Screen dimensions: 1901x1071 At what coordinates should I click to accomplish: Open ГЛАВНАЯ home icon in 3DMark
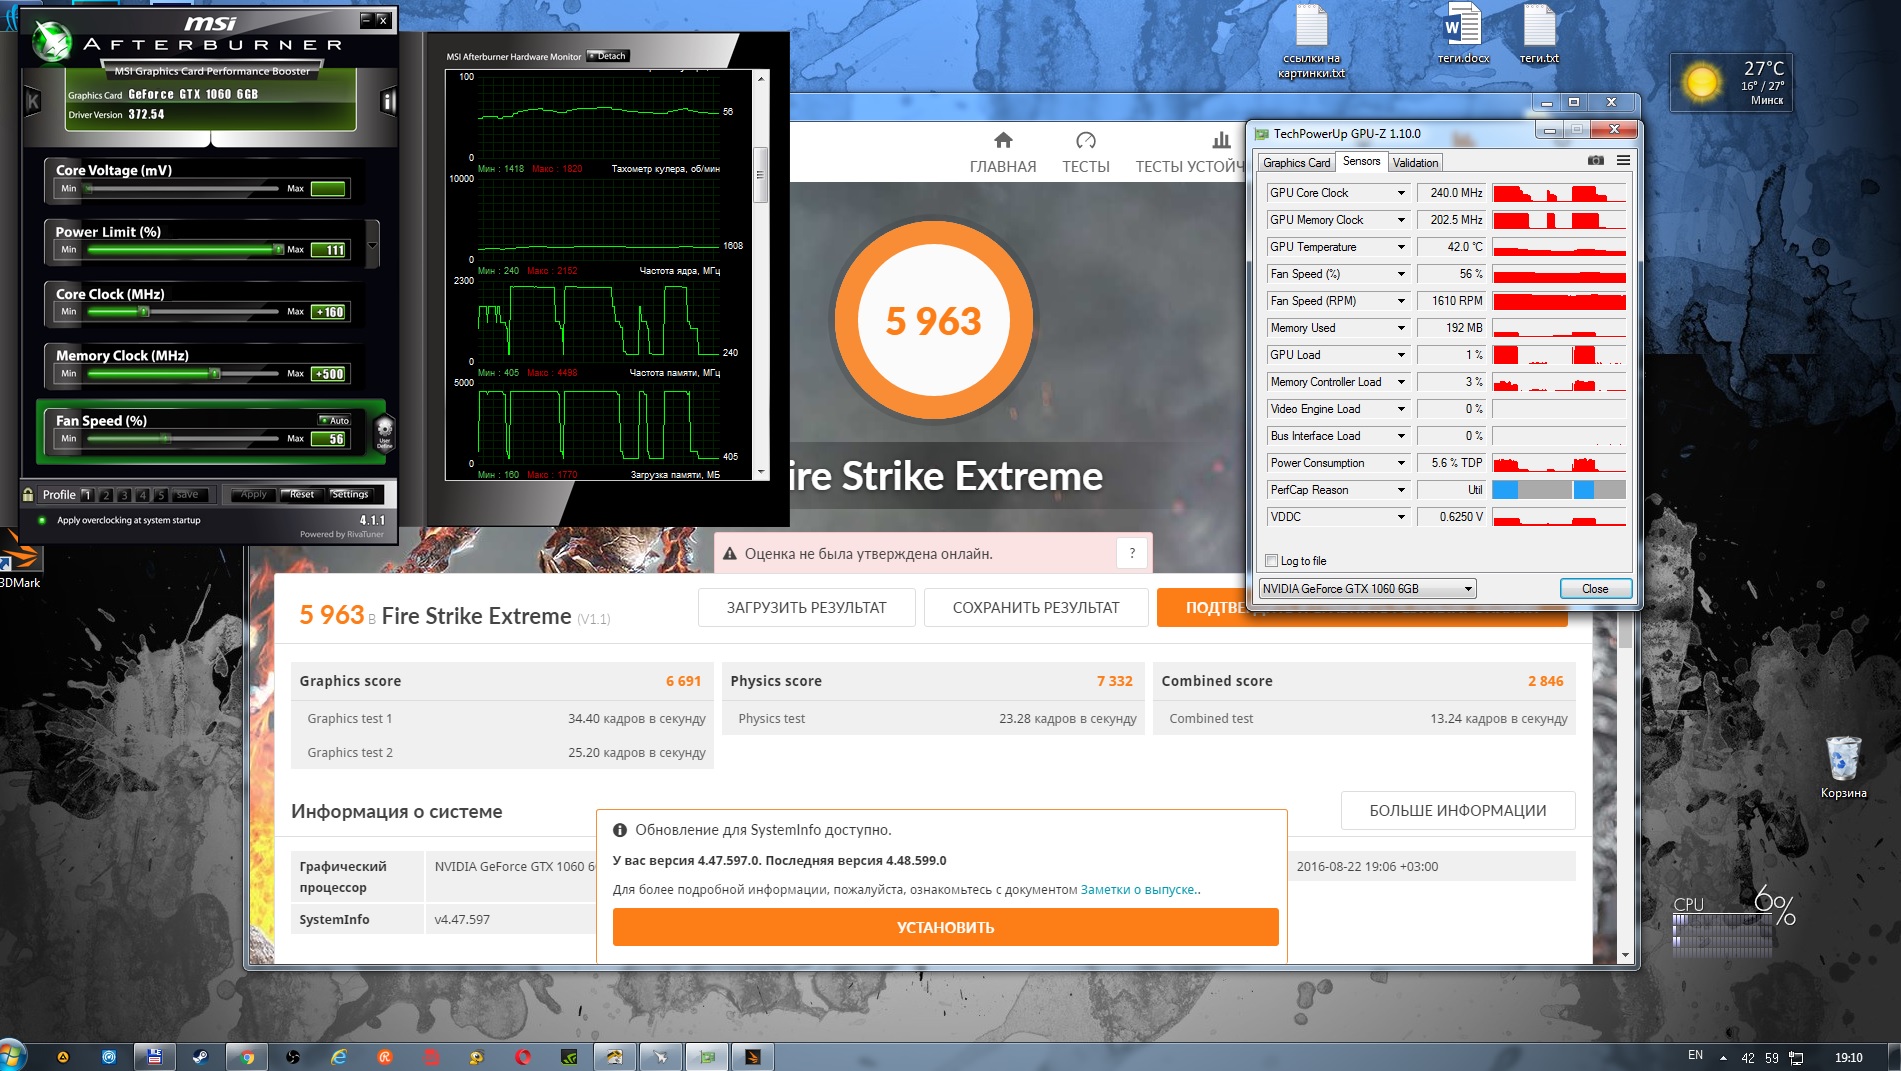click(x=1003, y=140)
